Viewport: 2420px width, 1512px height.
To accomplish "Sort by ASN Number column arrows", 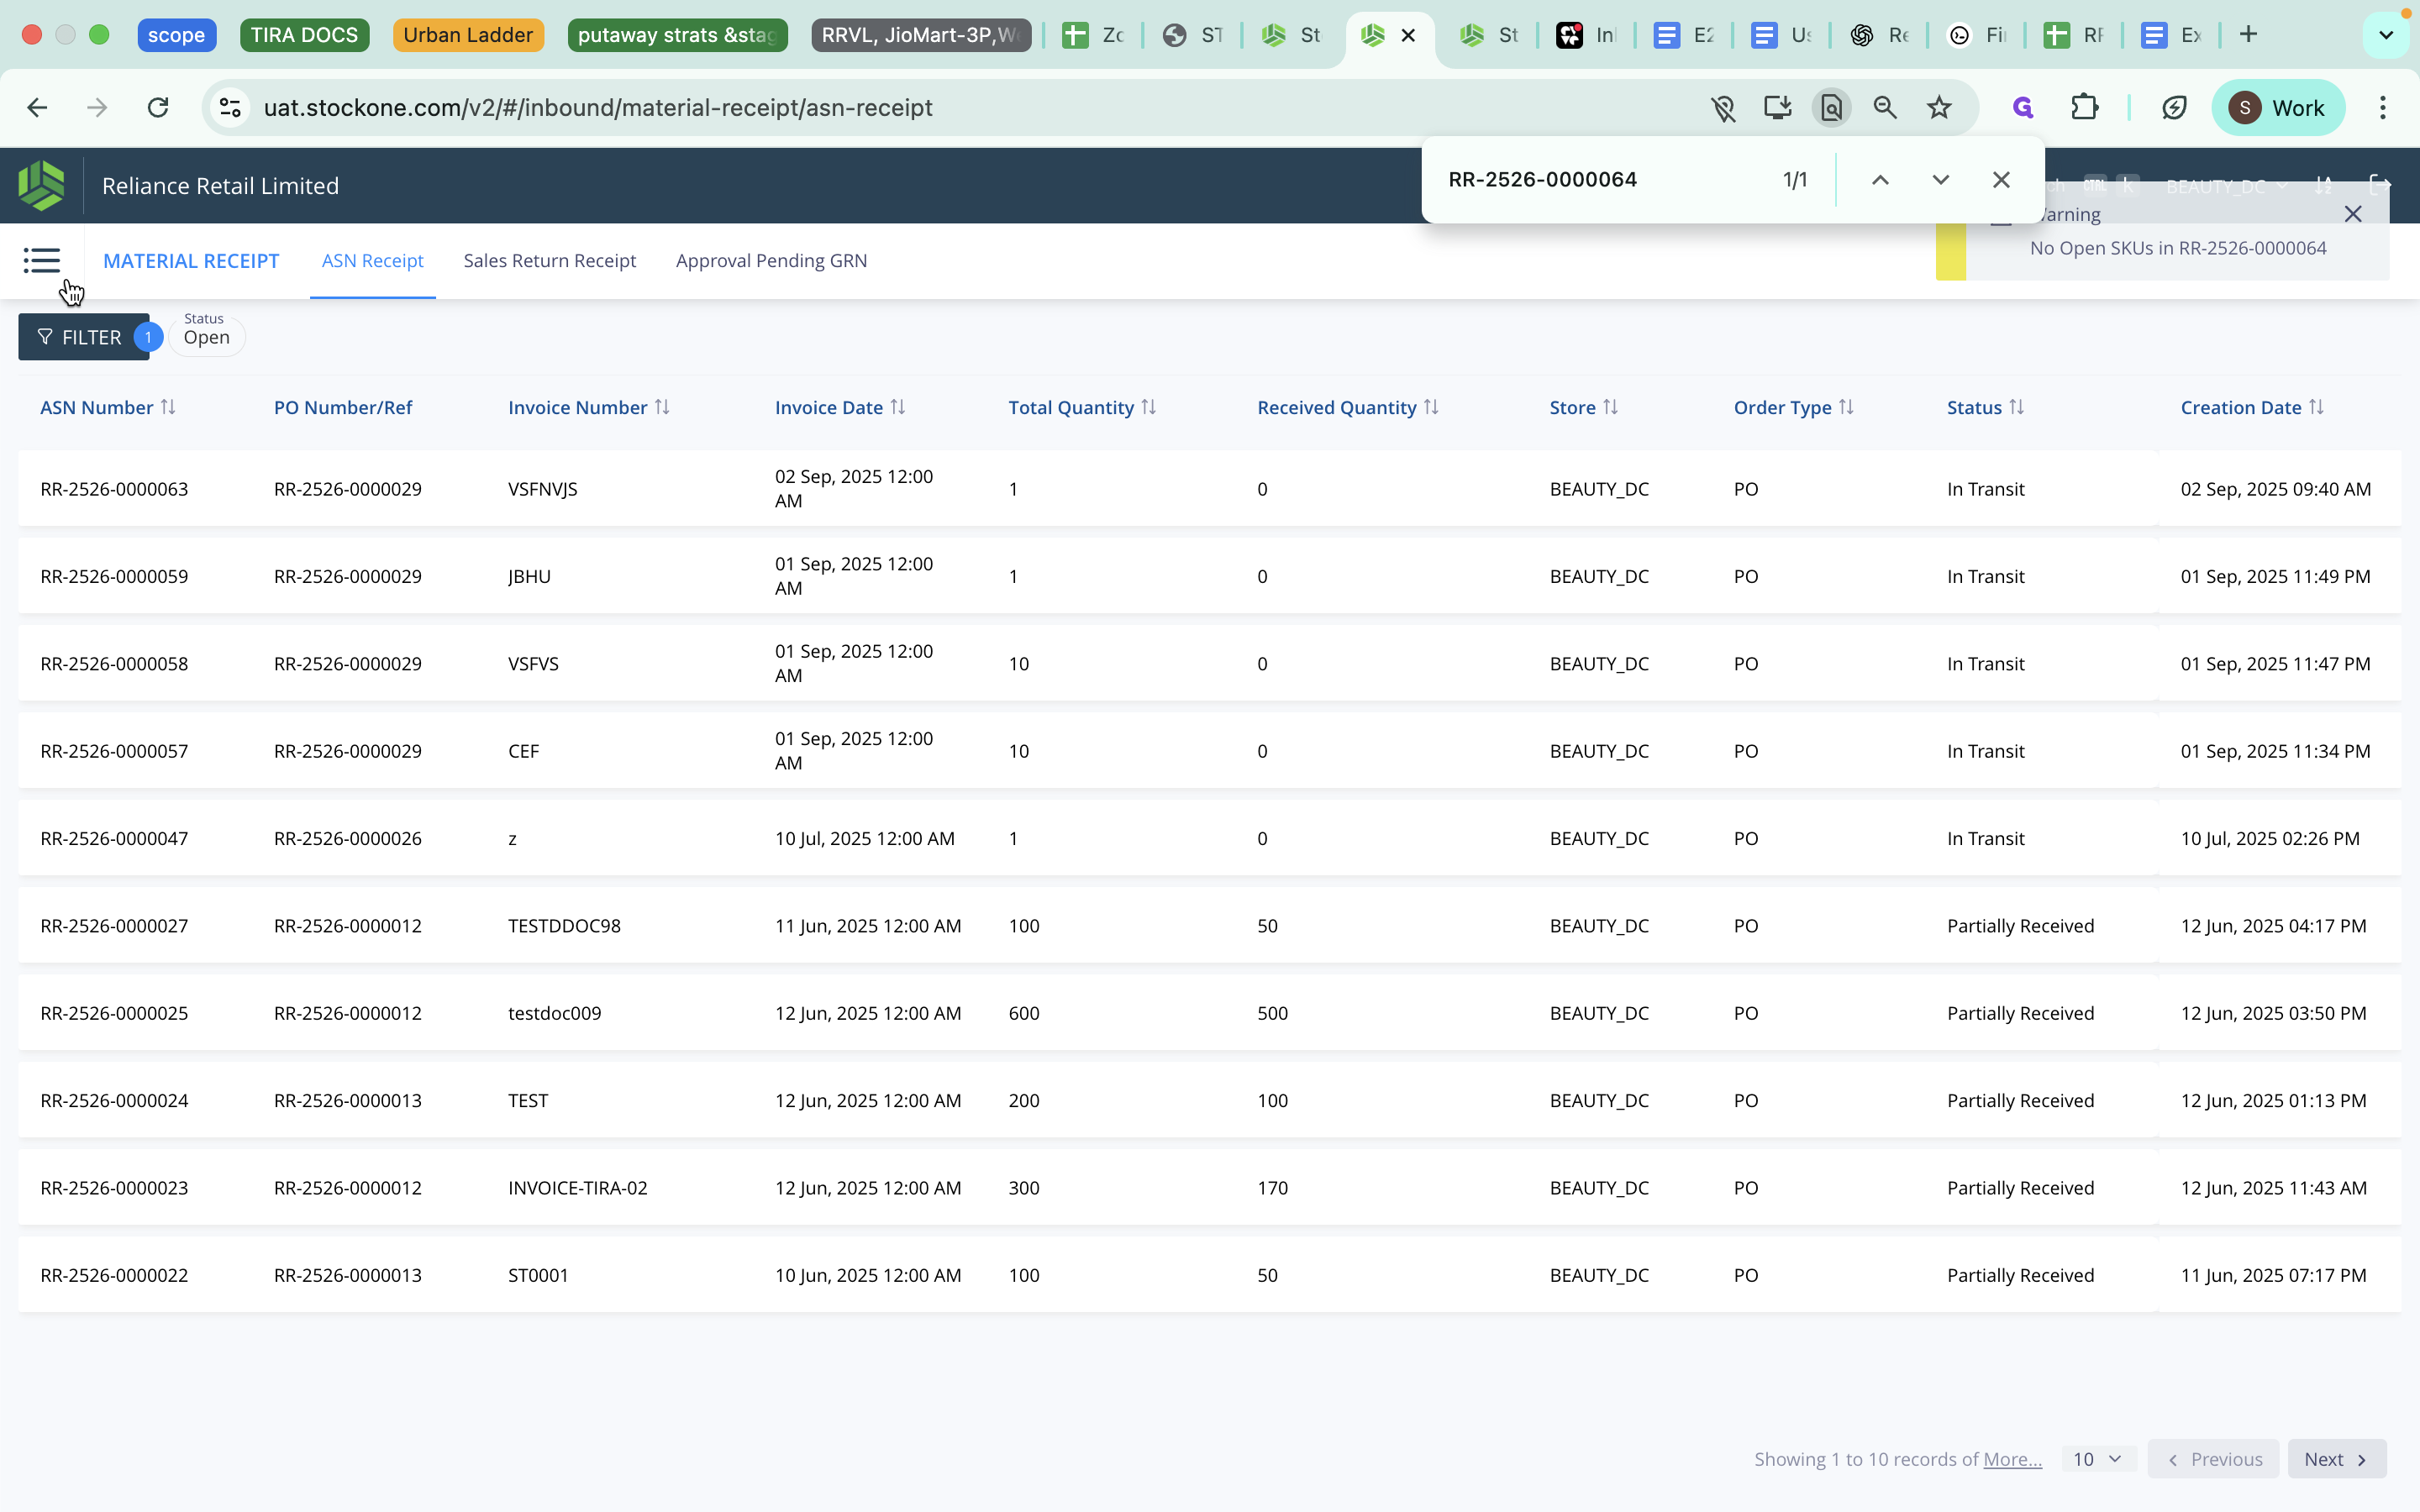I will [x=168, y=407].
